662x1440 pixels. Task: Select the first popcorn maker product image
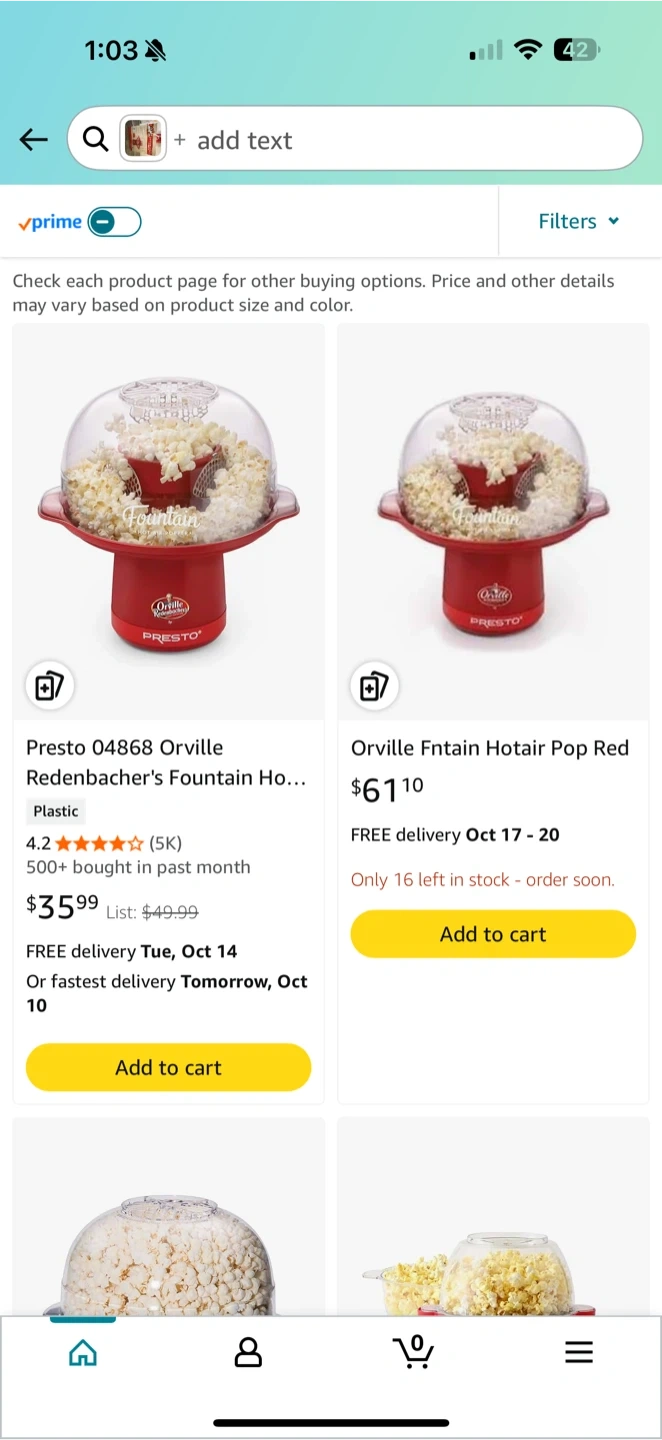168,521
